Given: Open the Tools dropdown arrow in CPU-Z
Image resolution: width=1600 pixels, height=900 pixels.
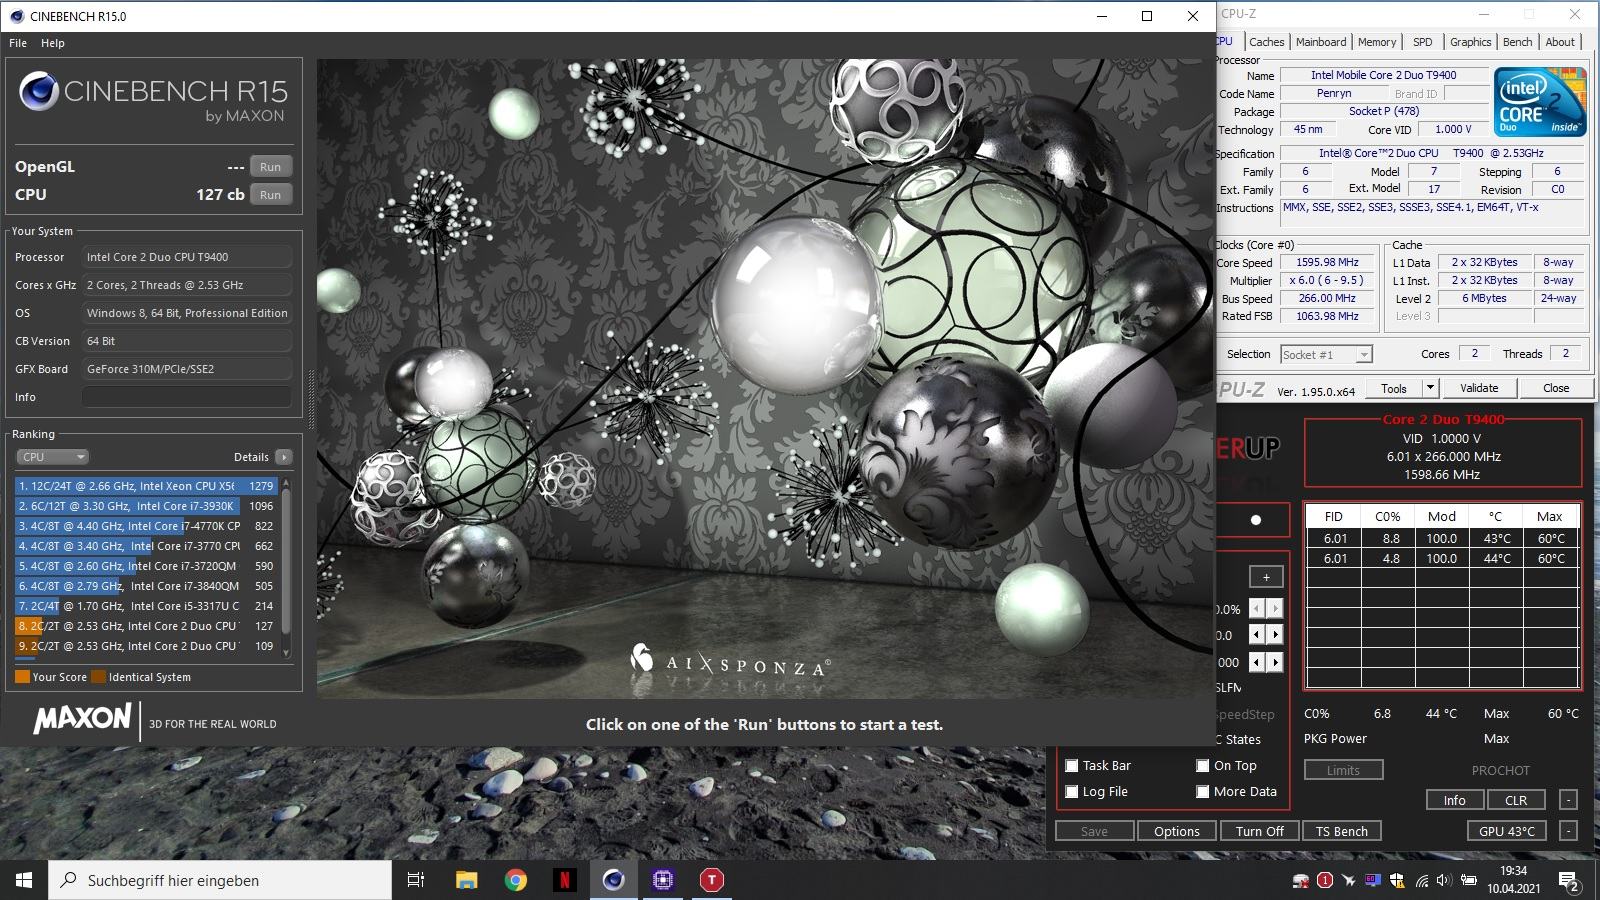Looking at the screenshot, I should click(x=1430, y=388).
